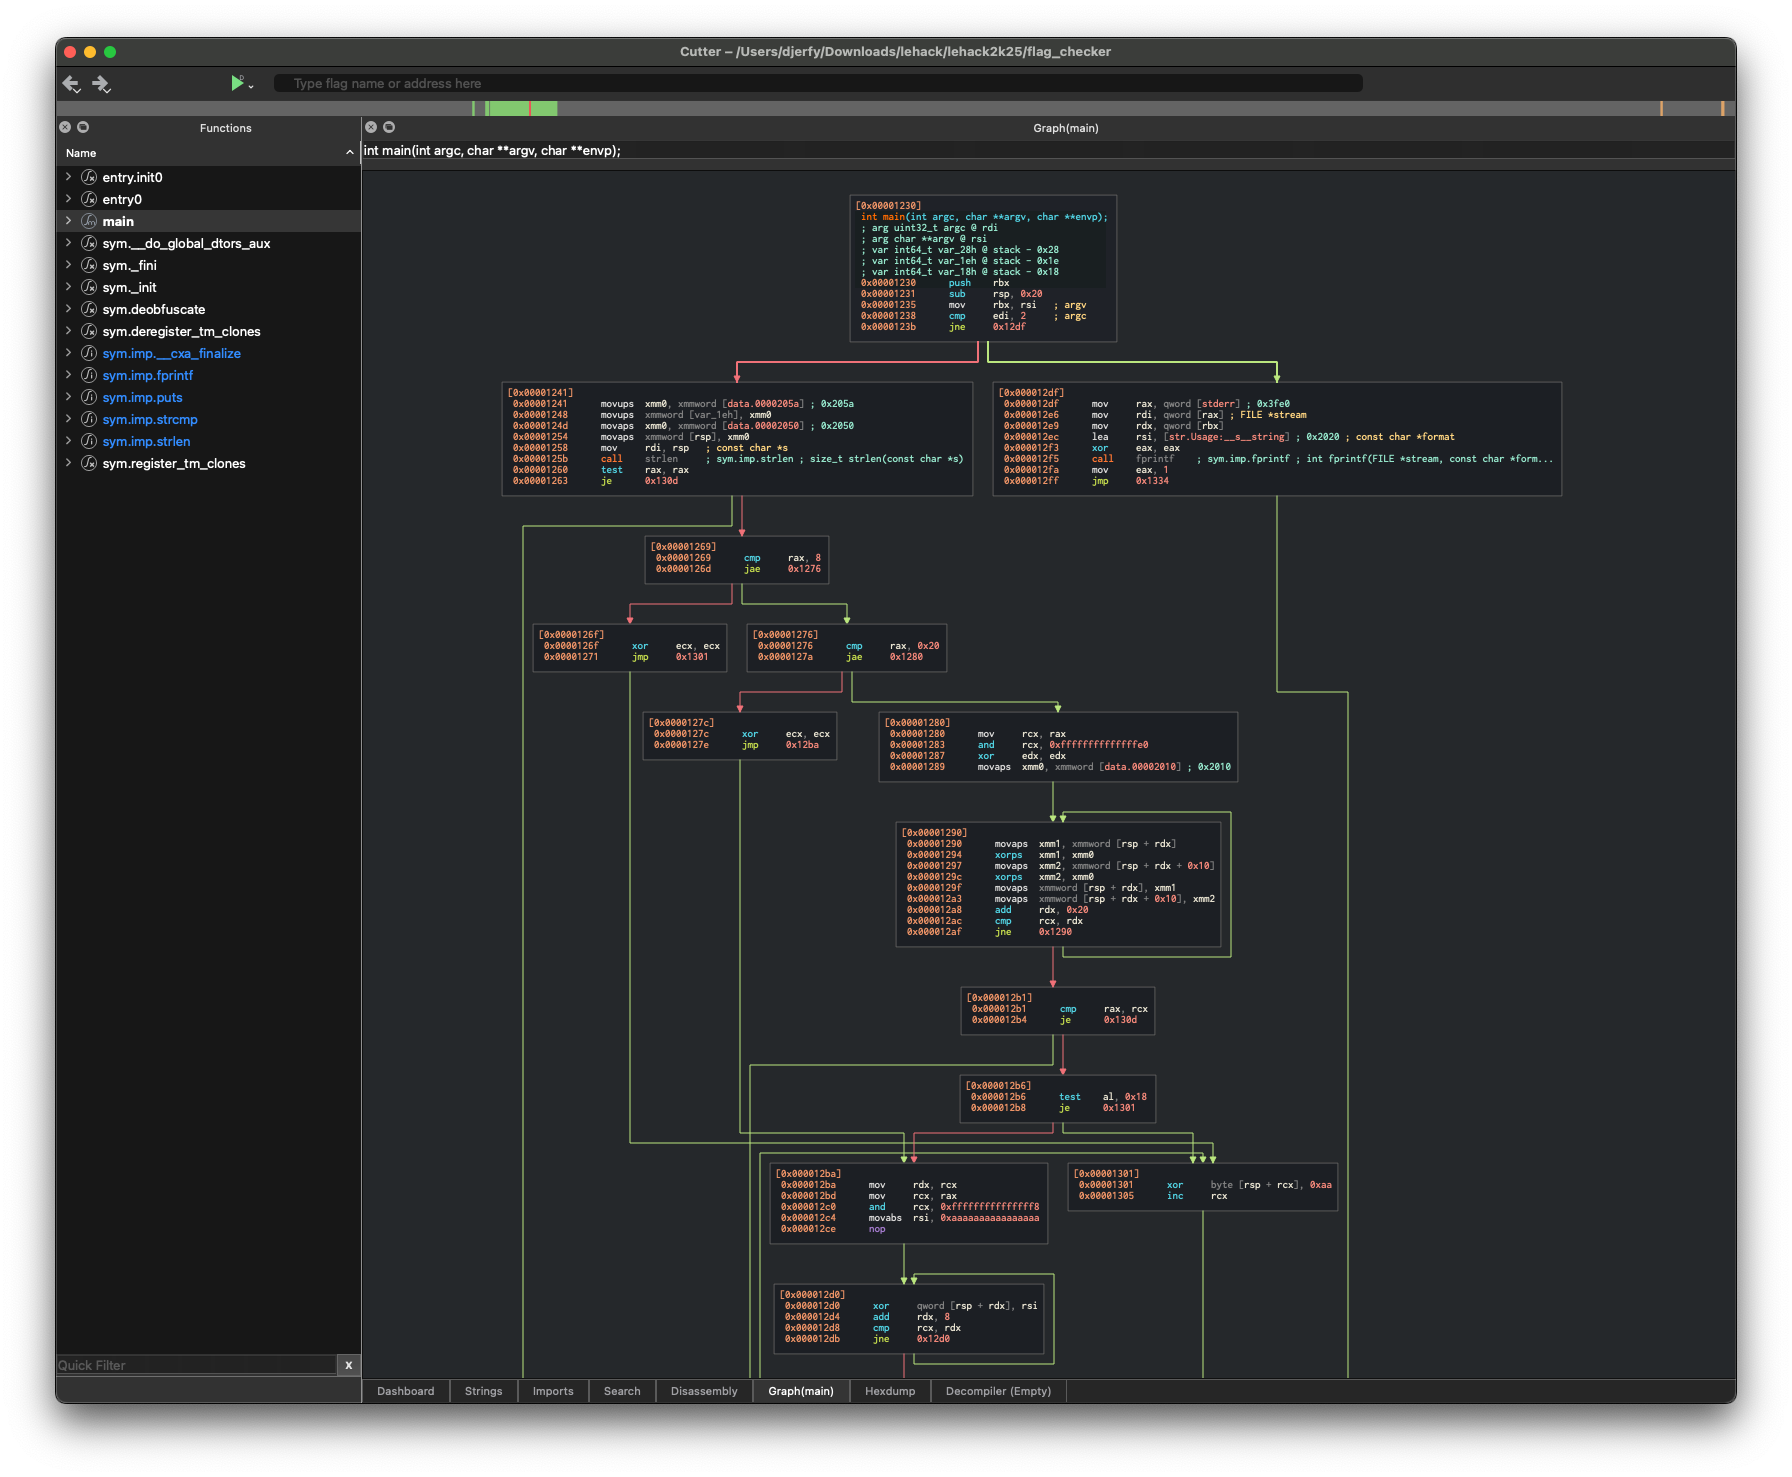Switch to the Strings tab
Image resolution: width=1792 pixels, height=1477 pixels.
pos(483,1391)
